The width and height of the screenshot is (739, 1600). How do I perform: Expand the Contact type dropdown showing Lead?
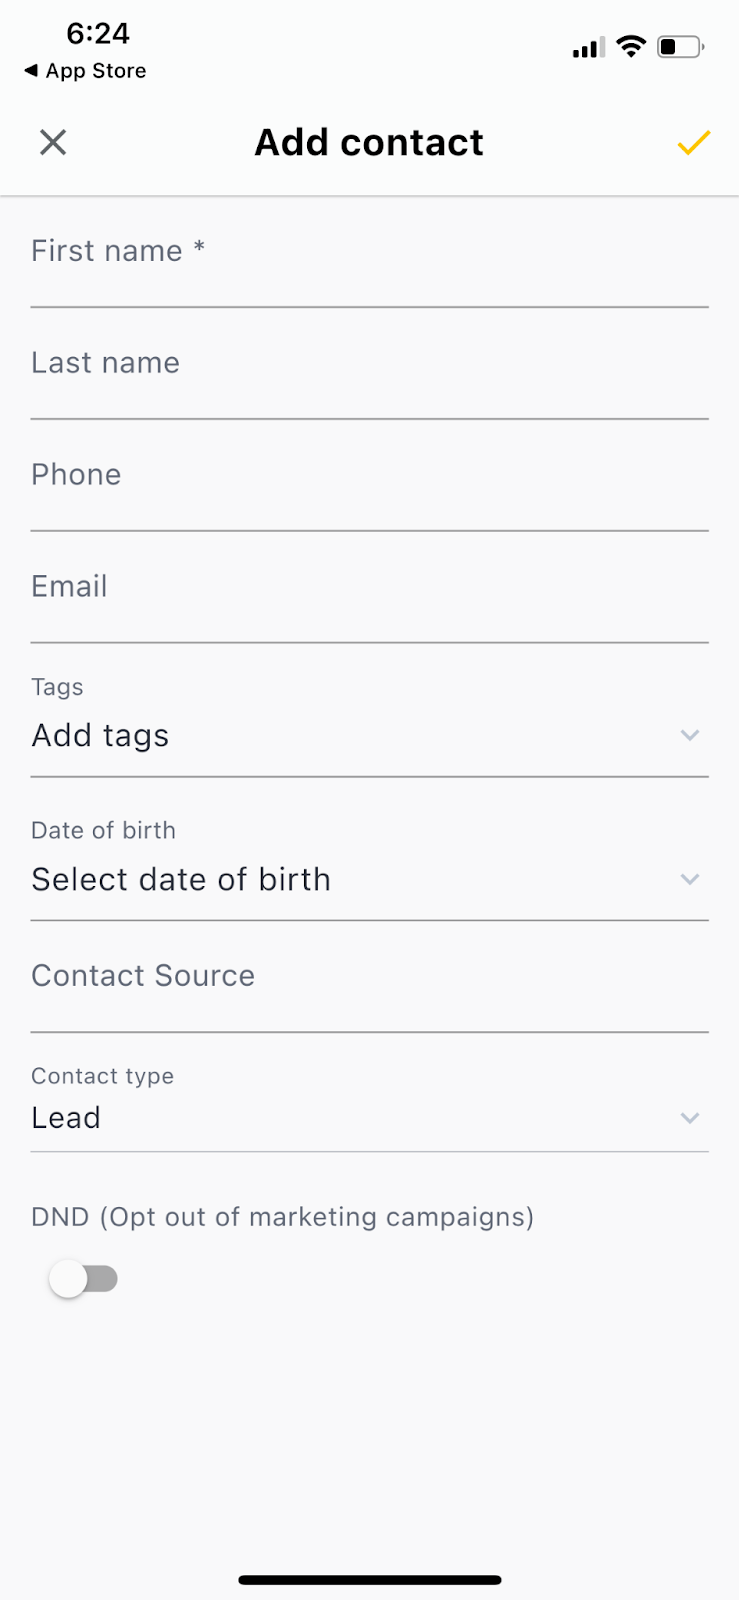click(x=369, y=1118)
